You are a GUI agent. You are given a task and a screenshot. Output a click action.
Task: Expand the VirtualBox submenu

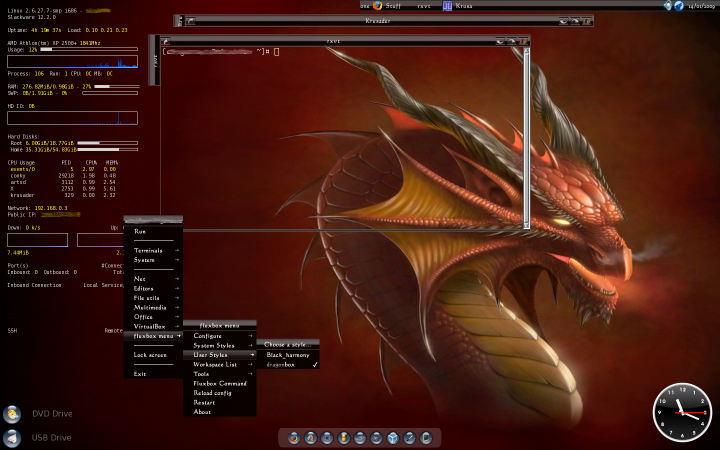coord(153,326)
